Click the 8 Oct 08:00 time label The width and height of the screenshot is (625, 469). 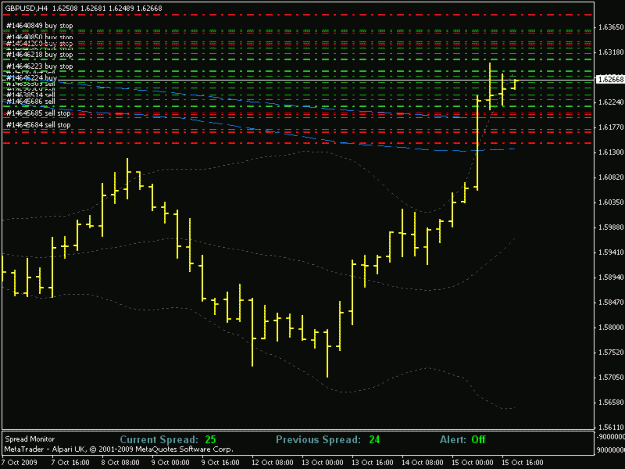coord(120,463)
